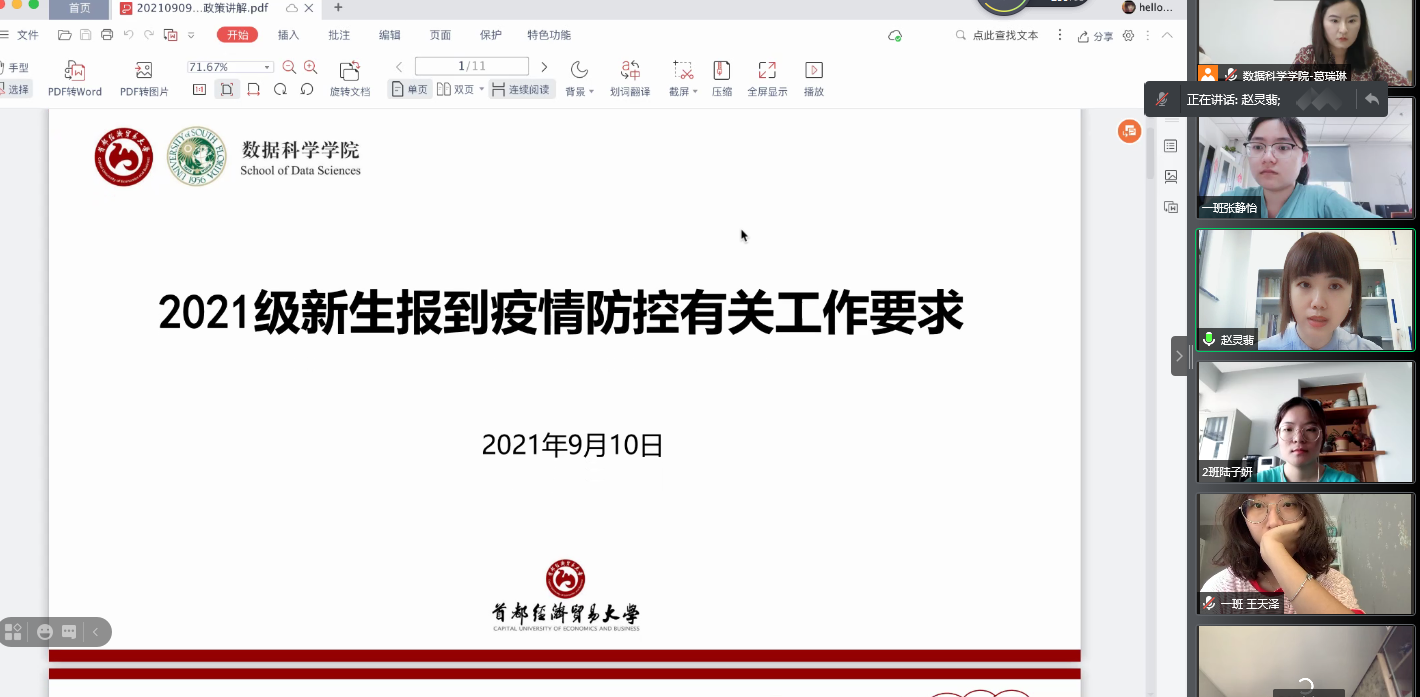This screenshot has width=1420, height=697.
Task: Click the cloud sync status icon
Action: (895, 36)
